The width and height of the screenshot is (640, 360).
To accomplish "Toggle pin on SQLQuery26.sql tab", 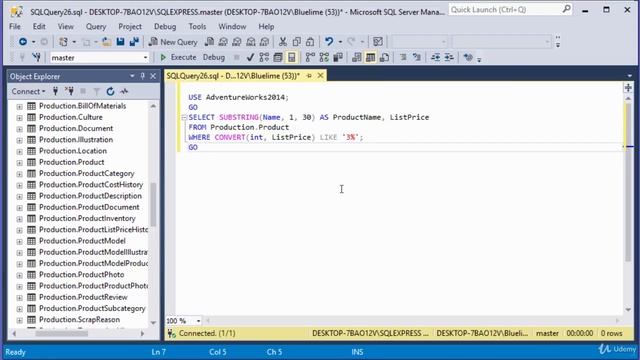I will [x=309, y=76].
